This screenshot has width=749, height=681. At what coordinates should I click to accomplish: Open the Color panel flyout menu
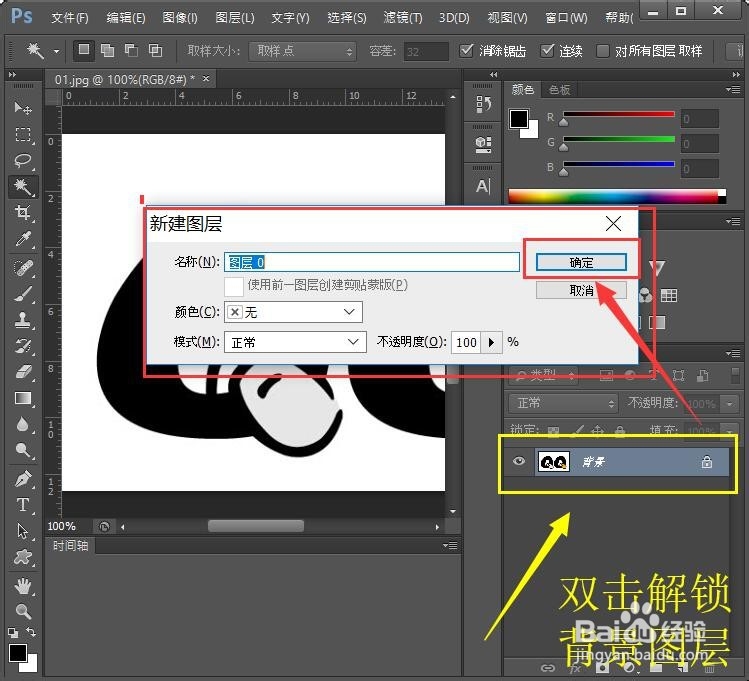click(733, 89)
